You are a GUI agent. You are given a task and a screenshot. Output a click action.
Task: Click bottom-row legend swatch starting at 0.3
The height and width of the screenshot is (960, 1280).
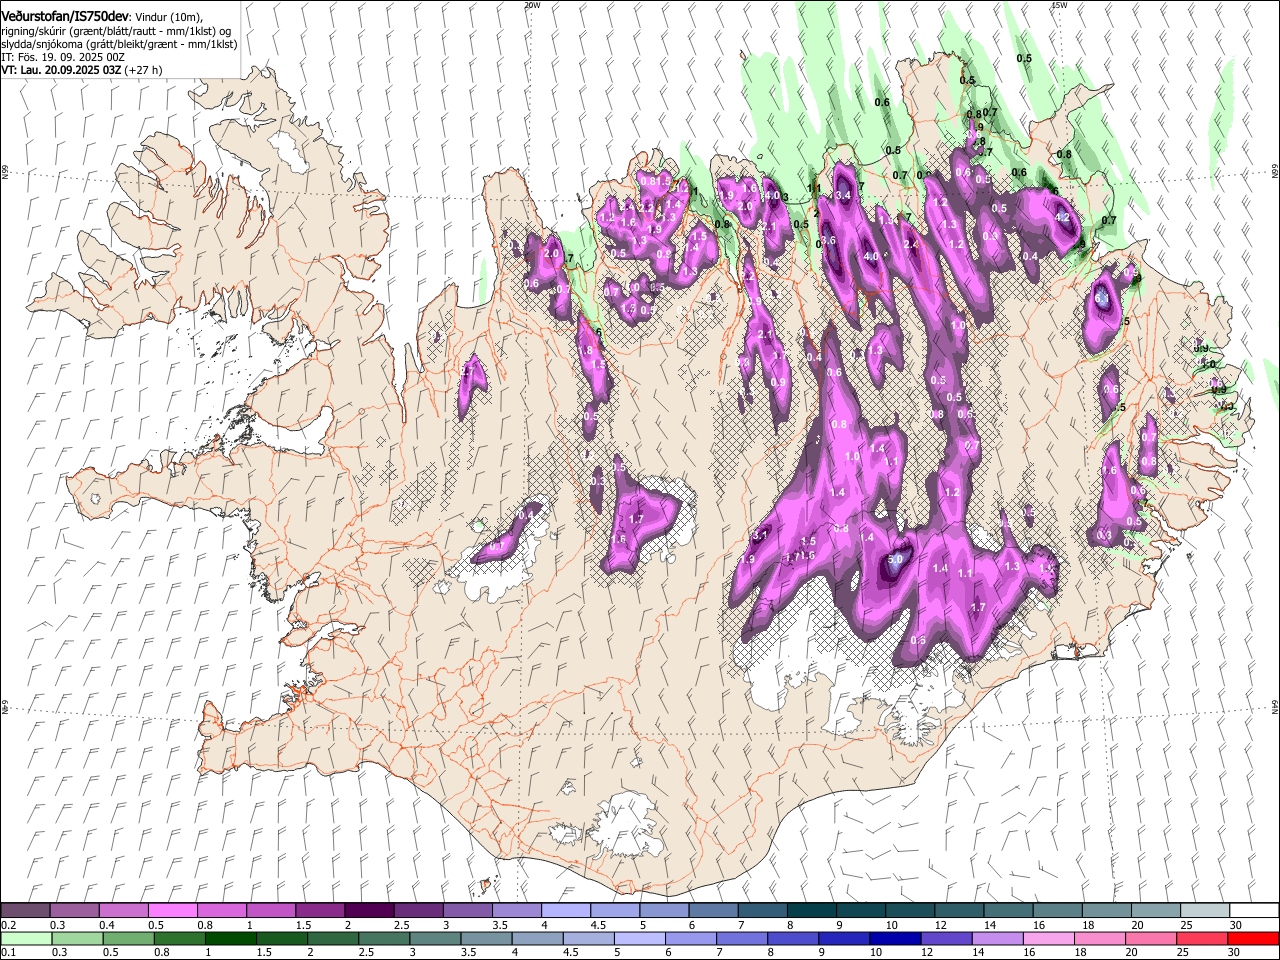pyautogui.click(x=77, y=938)
